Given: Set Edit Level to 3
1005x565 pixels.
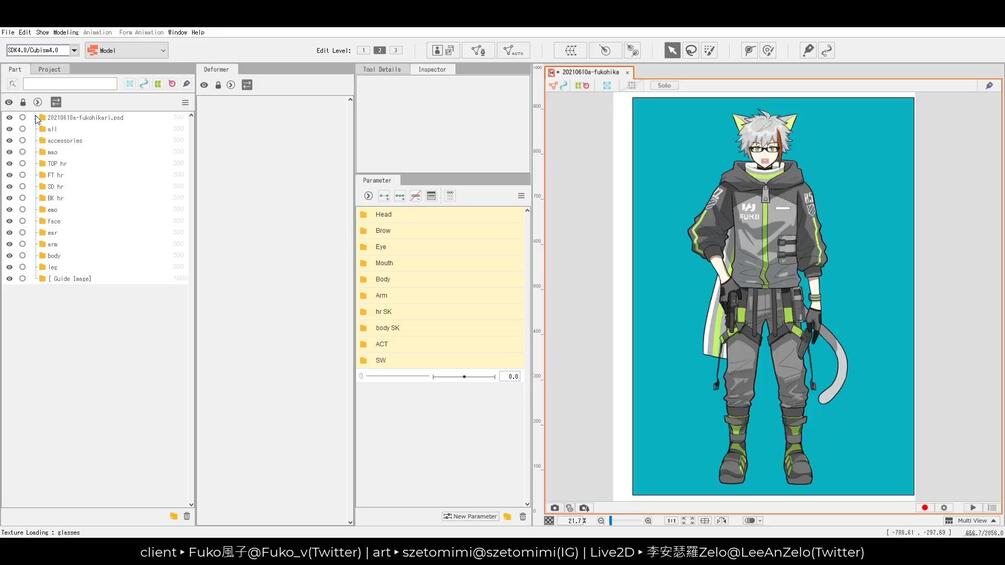Looking at the screenshot, I should point(395,50).
